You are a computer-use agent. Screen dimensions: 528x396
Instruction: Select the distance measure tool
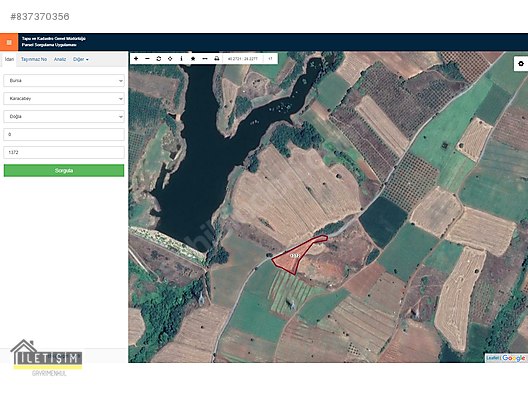pos(205,59)
